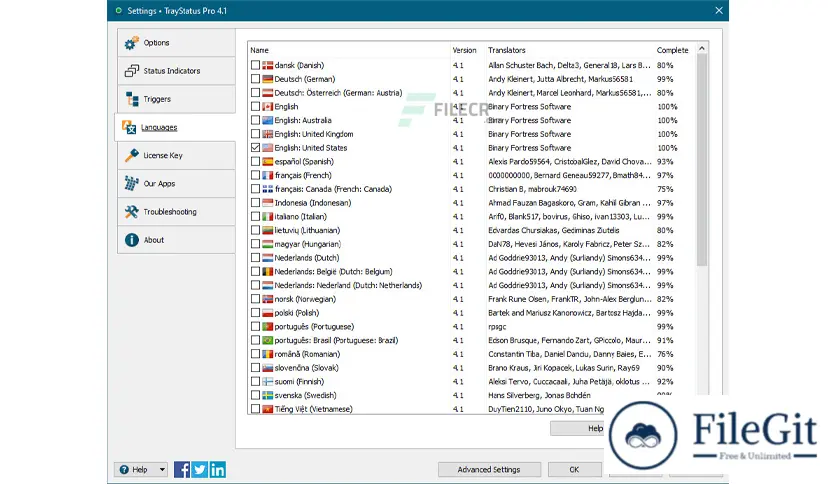Open the Twitter icon link
The image size is (836, 484).
click(x=199, y=470)
